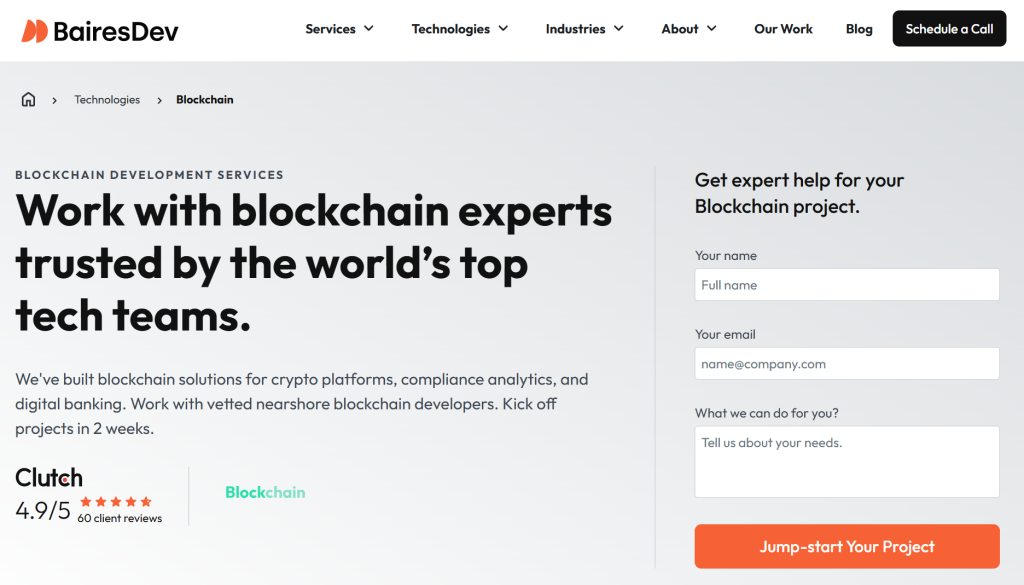
Task: Click the 60 client reviews text
Action: [x=116, y=518]
